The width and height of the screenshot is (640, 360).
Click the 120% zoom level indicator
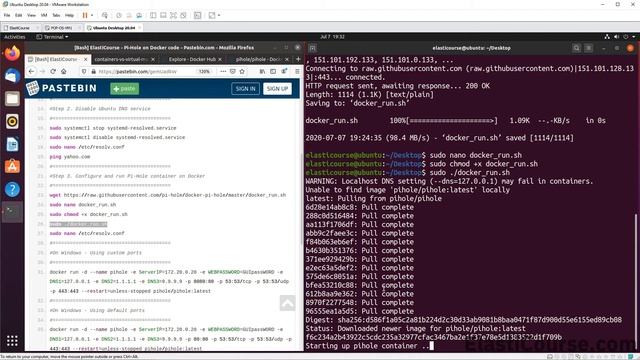[204, 71]
